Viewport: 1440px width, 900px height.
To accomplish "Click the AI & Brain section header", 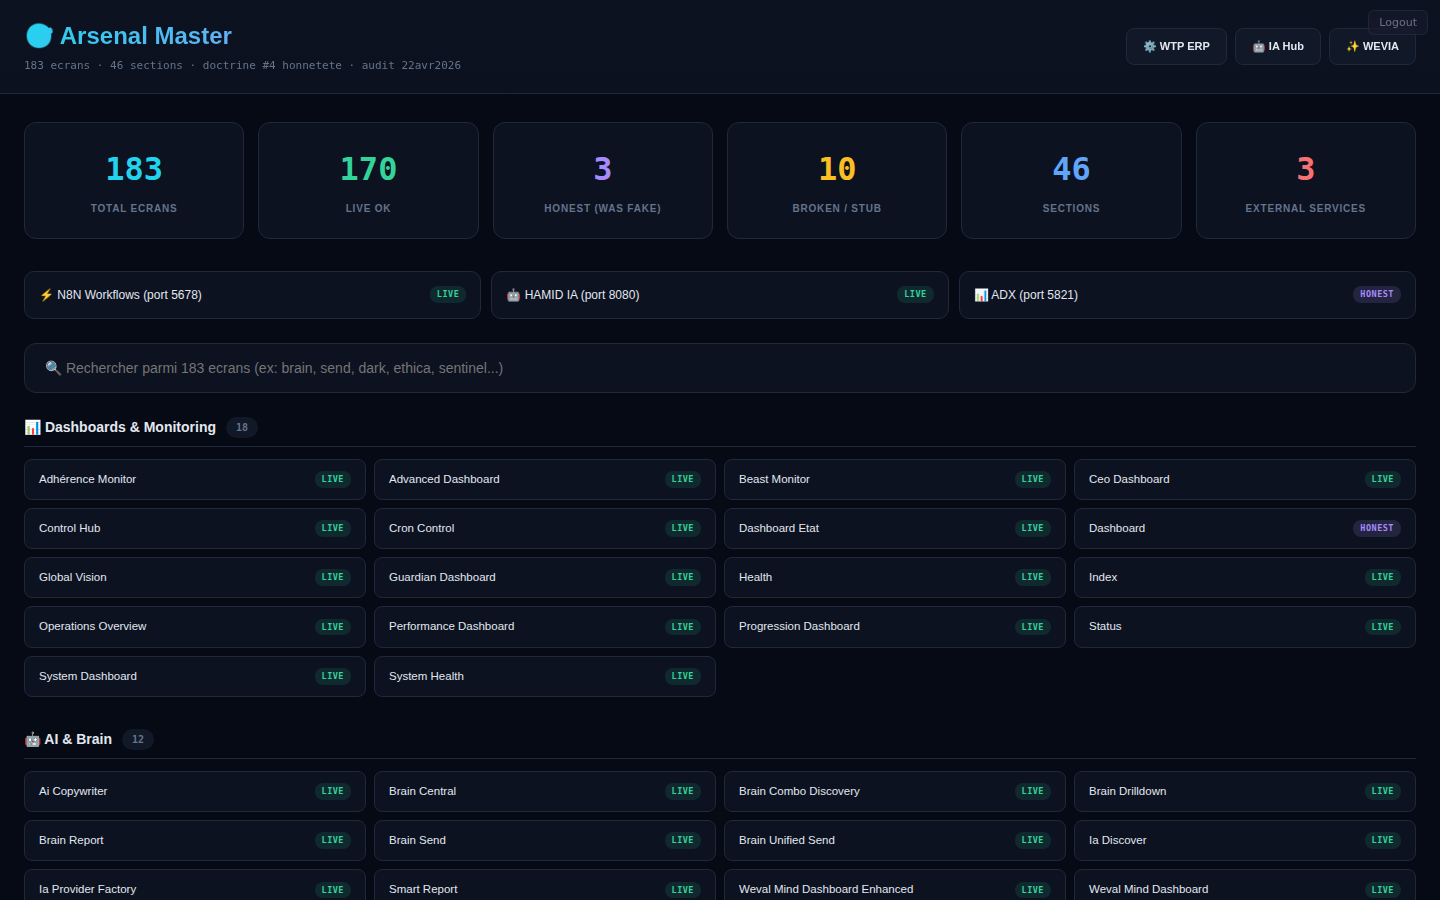I will click(78, 739).
